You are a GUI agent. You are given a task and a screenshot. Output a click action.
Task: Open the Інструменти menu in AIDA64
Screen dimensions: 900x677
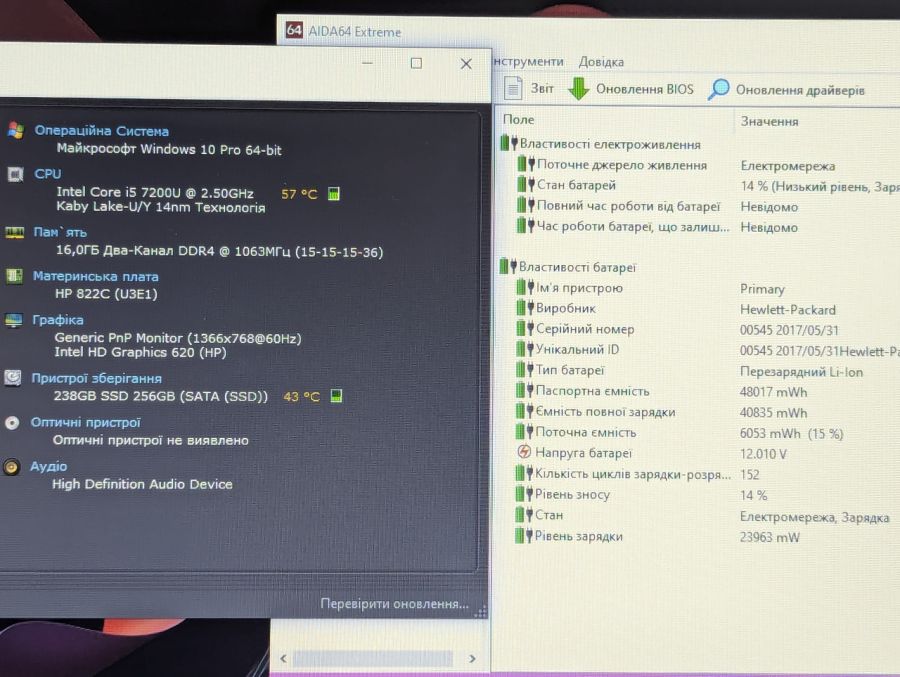pyautogui.click(x=528, y=61)
